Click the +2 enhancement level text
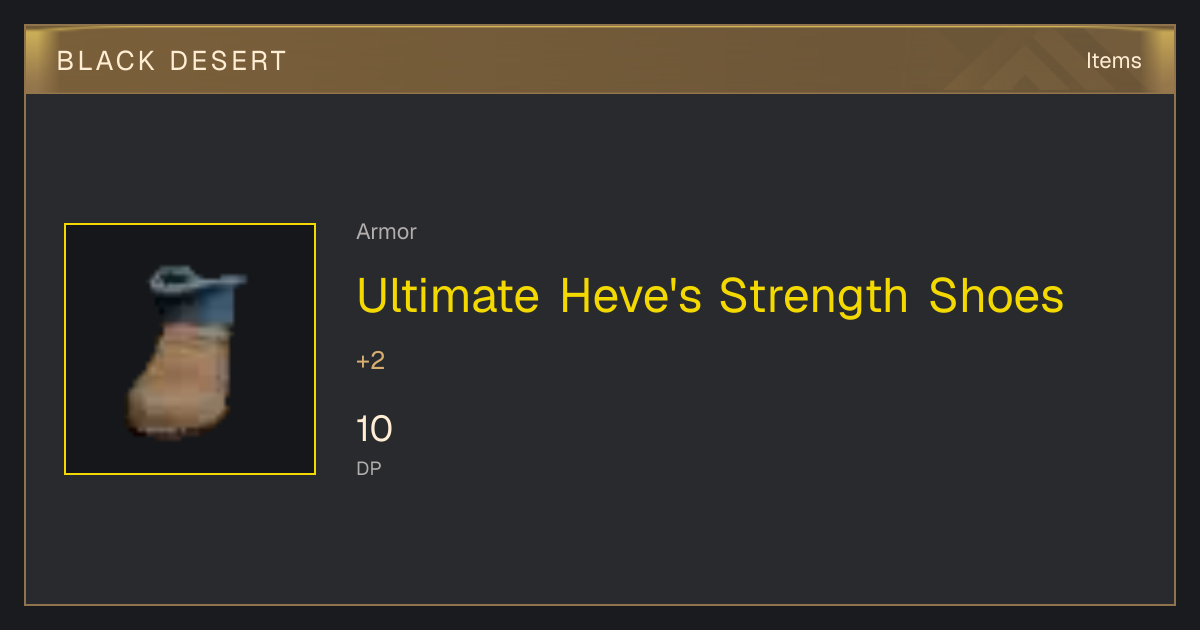Viewport: 1200px width, 630px height. pyautogui.click(x=370, y=361)
